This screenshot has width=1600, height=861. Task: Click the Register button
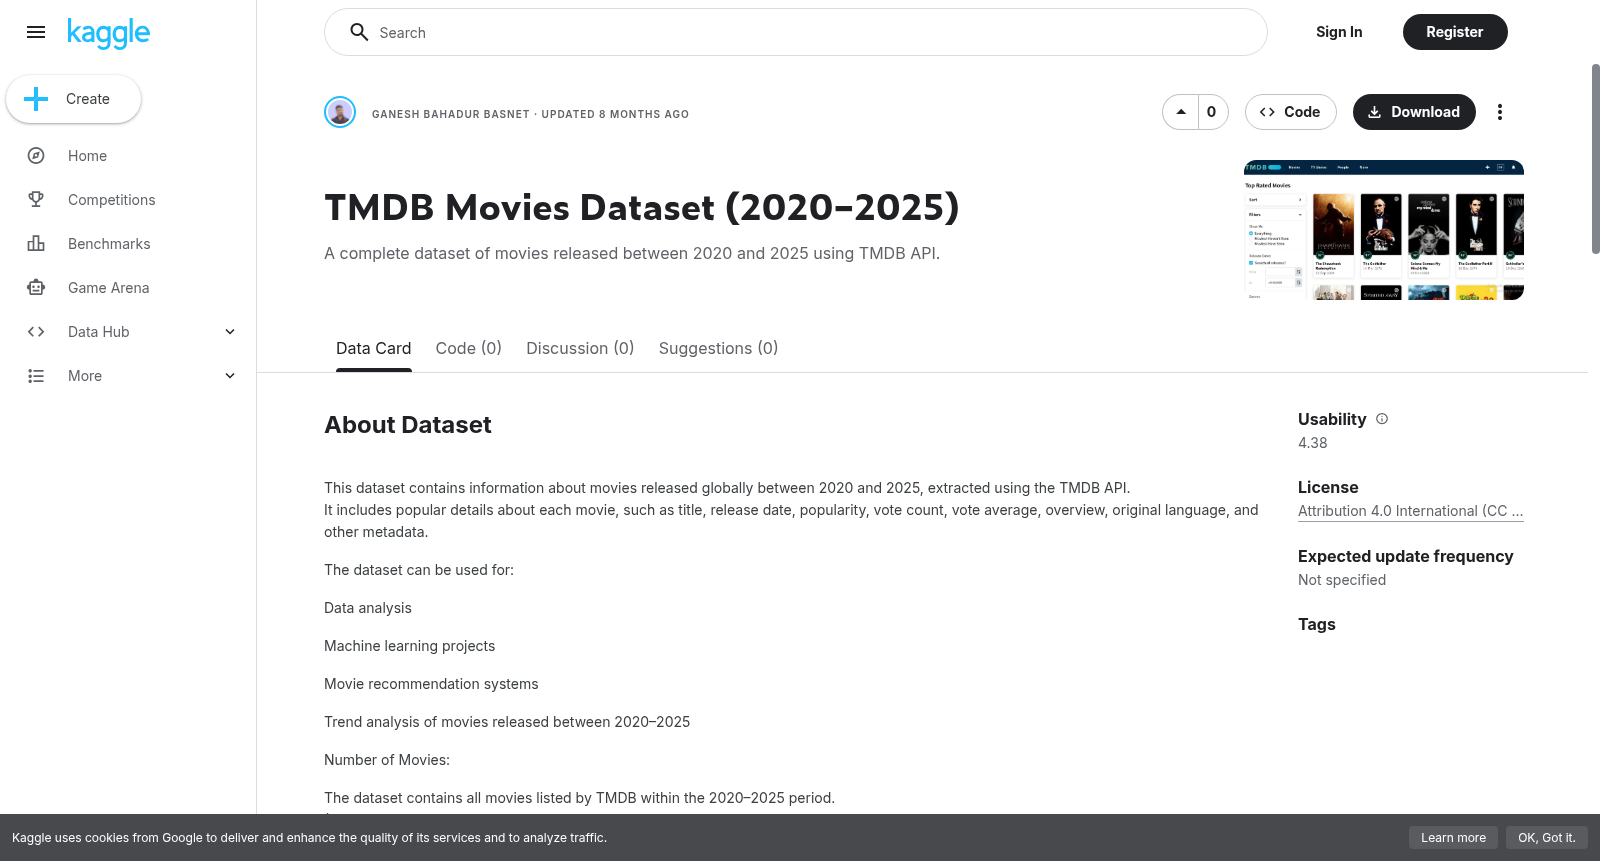coord(1455,32)
